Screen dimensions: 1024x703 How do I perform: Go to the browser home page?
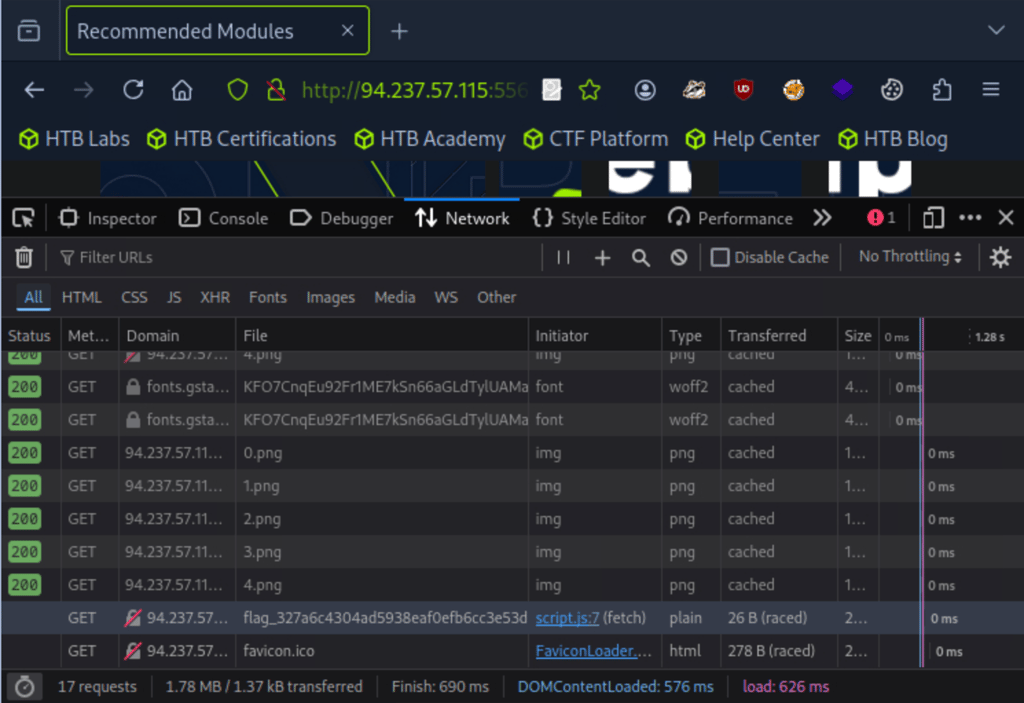click(182, 90)
